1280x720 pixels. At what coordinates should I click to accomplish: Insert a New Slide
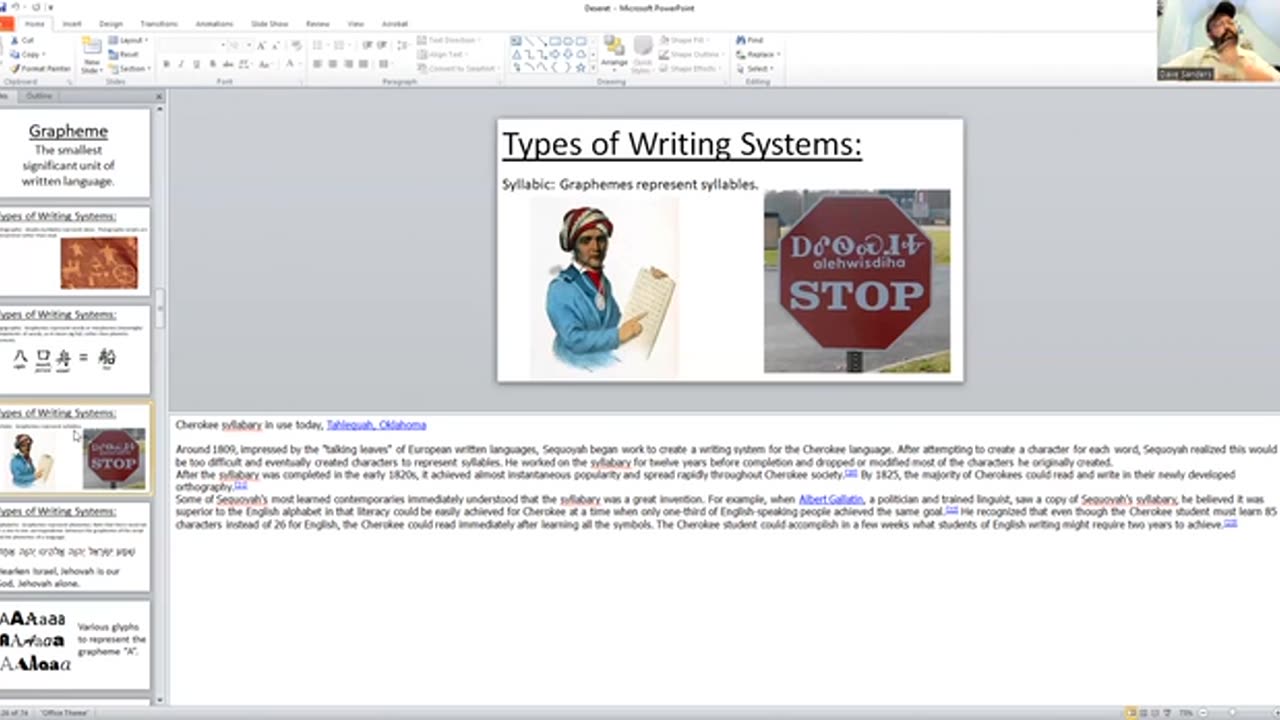click(91, 56)
